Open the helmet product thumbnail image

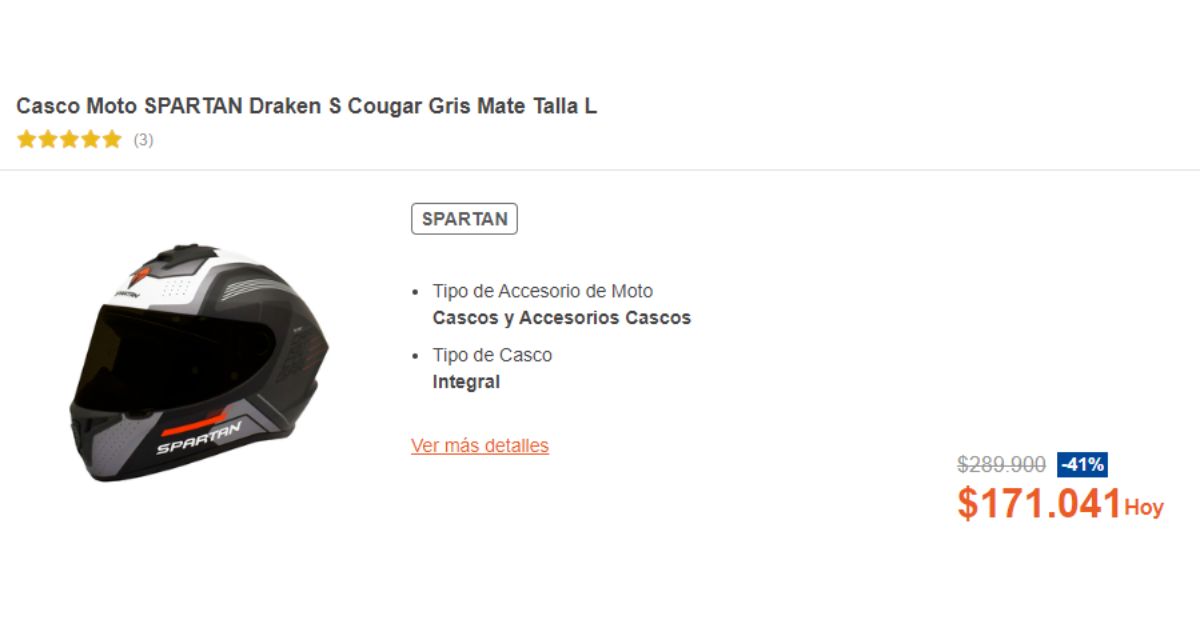(x=198, y=362)
